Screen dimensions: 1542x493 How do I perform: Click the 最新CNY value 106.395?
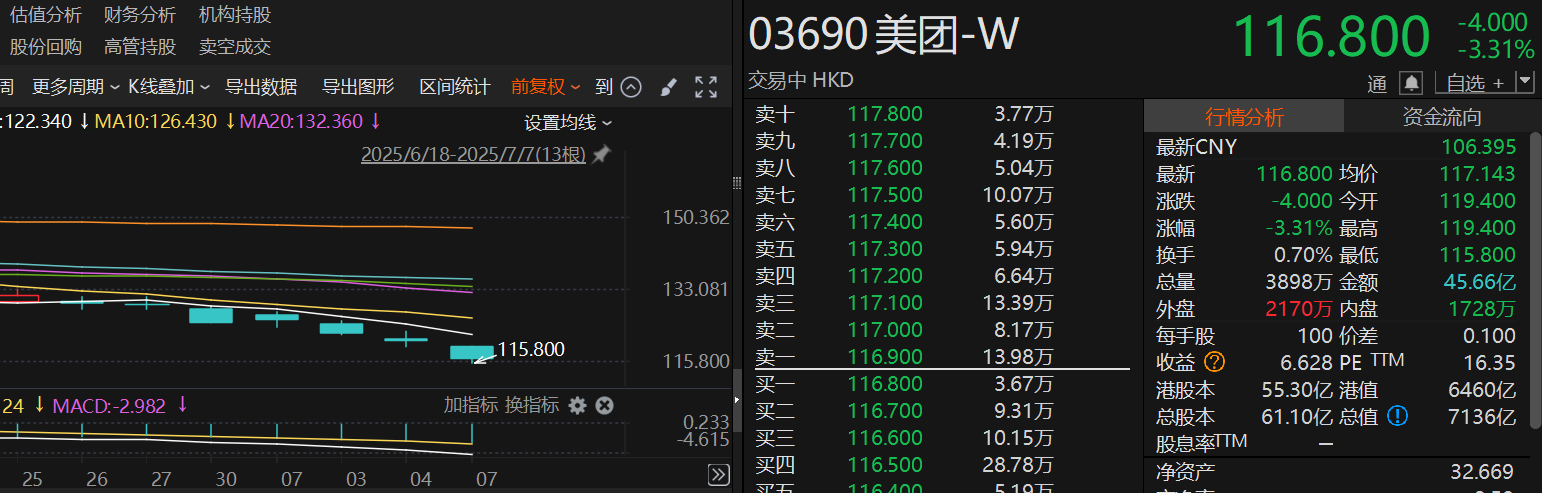pos(1478,147)
